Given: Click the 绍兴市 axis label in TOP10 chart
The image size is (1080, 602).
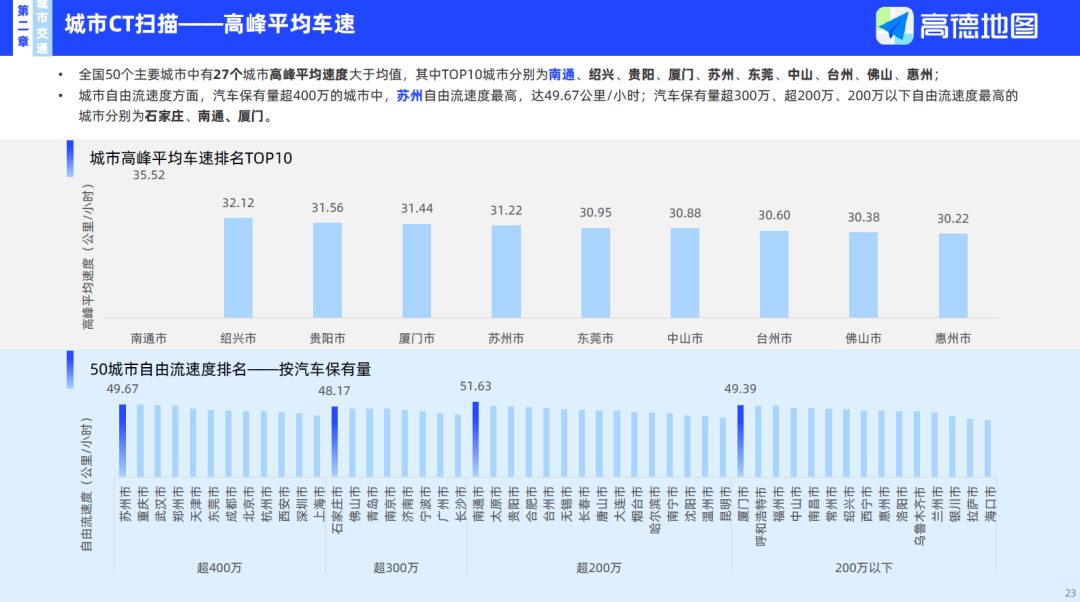Looking at the screenshot, I should (238, 339).
